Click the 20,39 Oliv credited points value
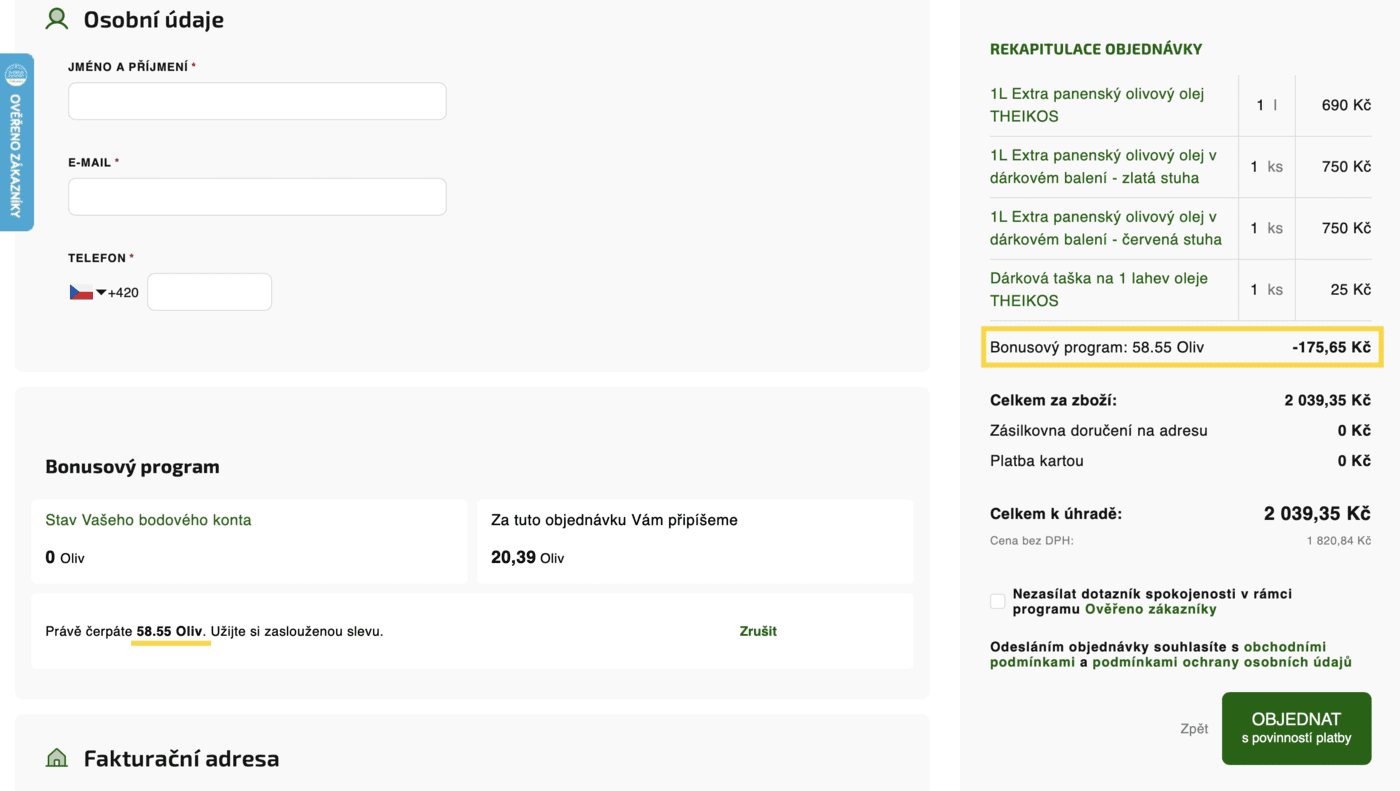The height and width of the screenshot is (791, 1400). pyautogui.click(x=527, y=558)
